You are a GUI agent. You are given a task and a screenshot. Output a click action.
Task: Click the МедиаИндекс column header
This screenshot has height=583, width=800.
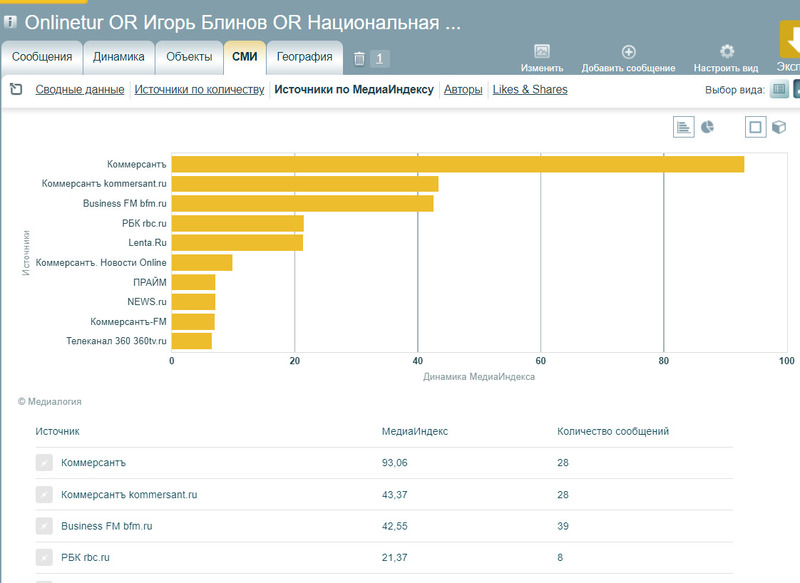[415, 432]
